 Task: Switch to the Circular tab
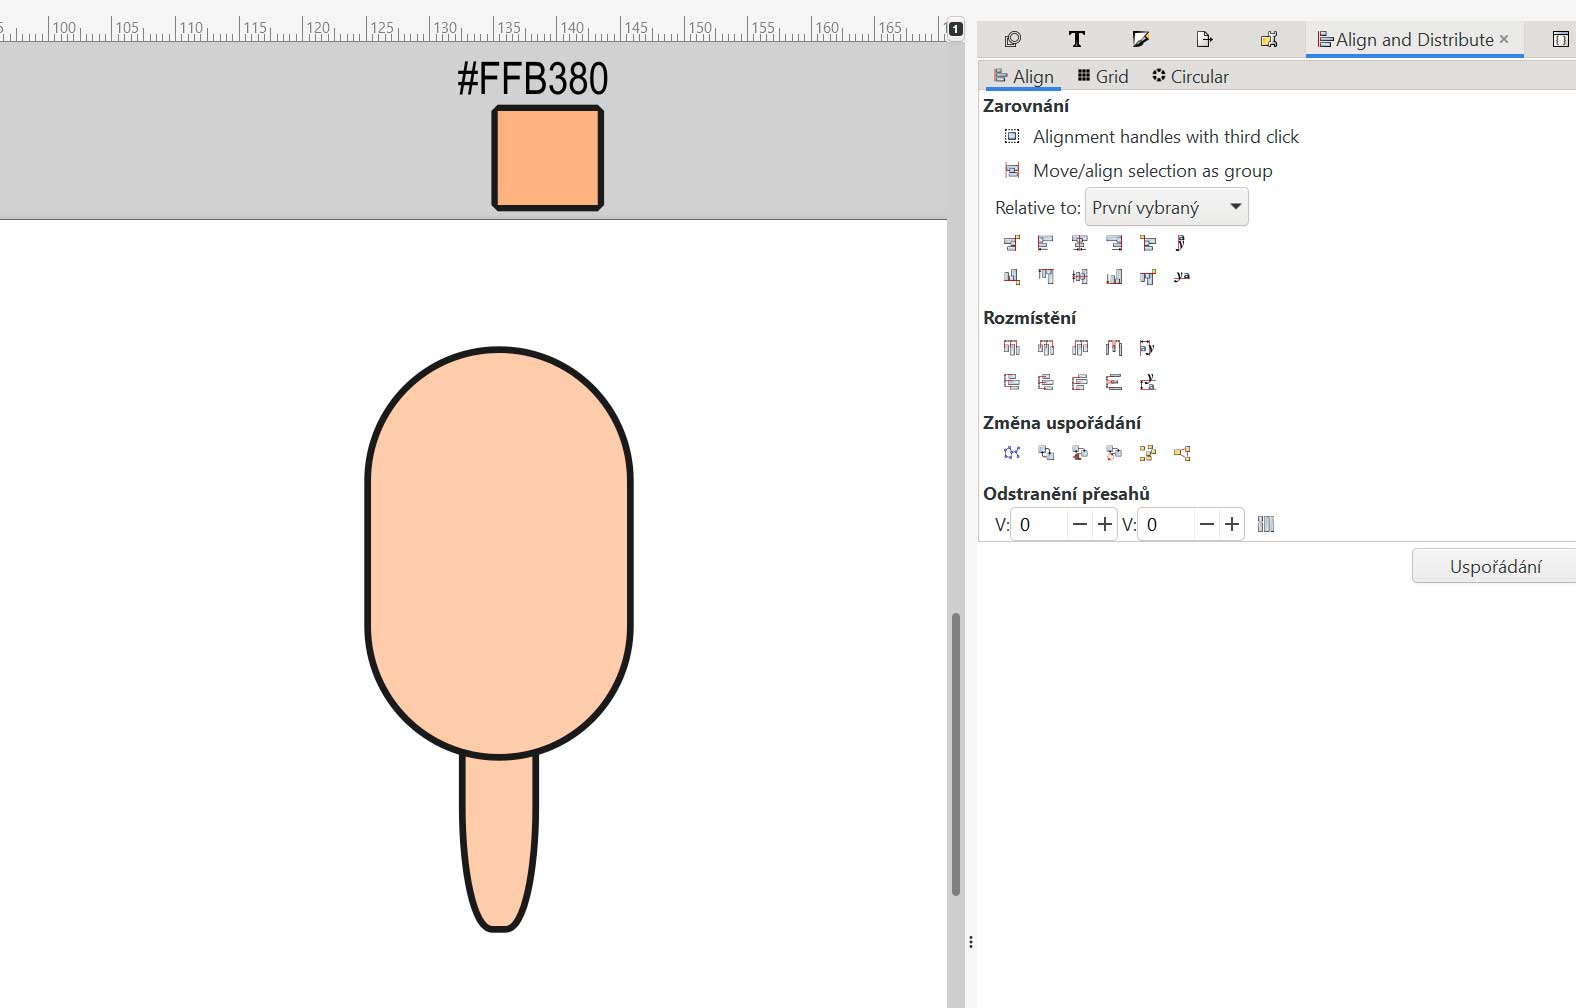pos(1190,76)
